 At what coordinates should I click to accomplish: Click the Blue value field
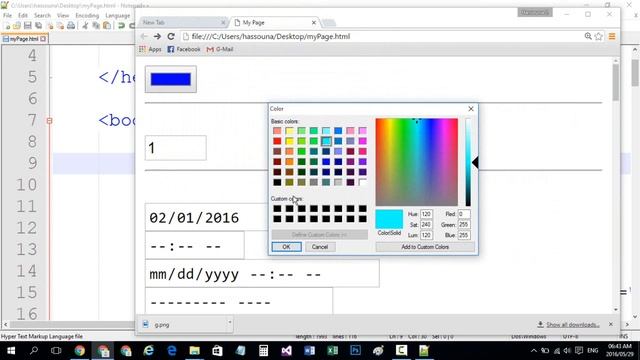point(464,235)
